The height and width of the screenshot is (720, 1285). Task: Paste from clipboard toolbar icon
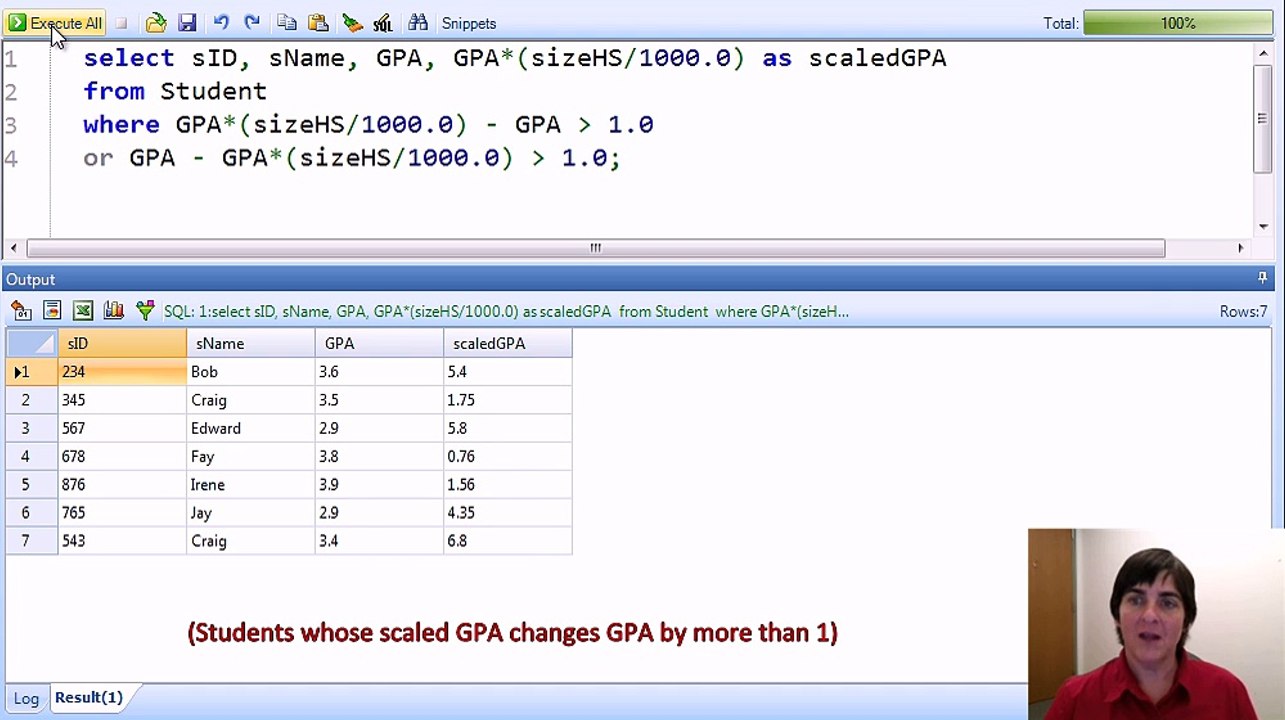(318, 23)
